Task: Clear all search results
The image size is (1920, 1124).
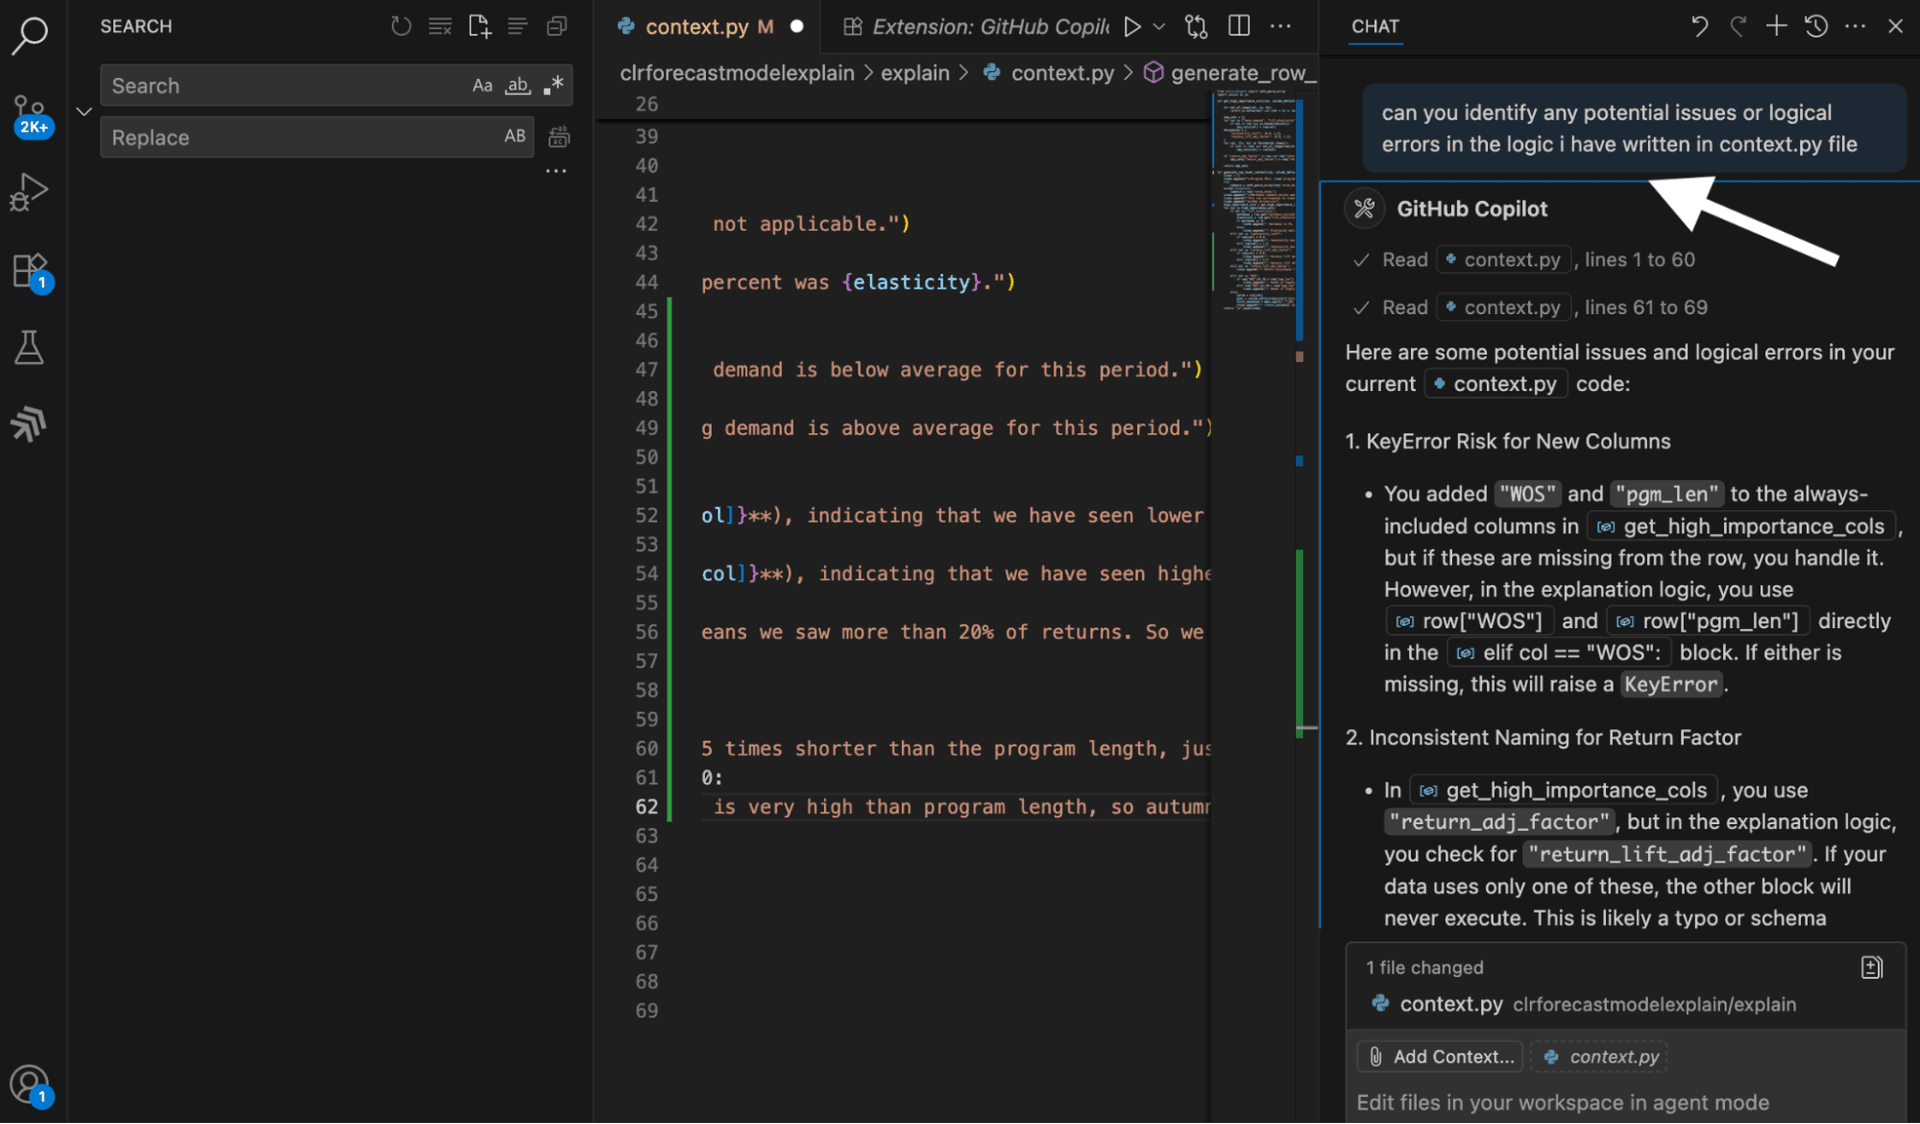Action: [440, 26]
